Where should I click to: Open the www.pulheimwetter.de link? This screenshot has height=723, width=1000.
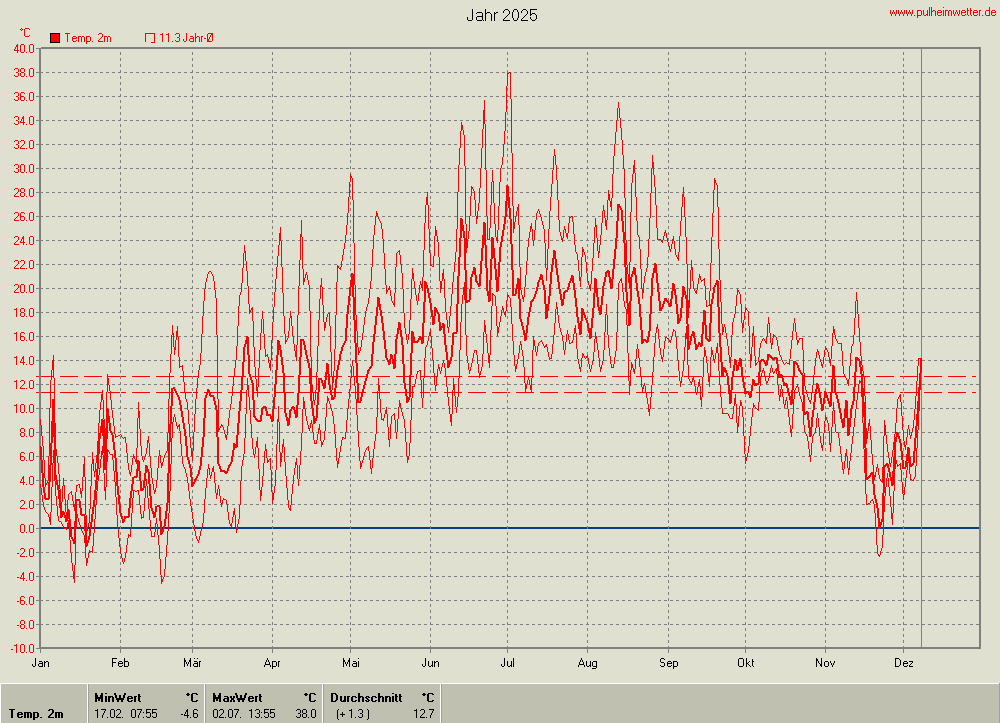(x=942, y=12)
